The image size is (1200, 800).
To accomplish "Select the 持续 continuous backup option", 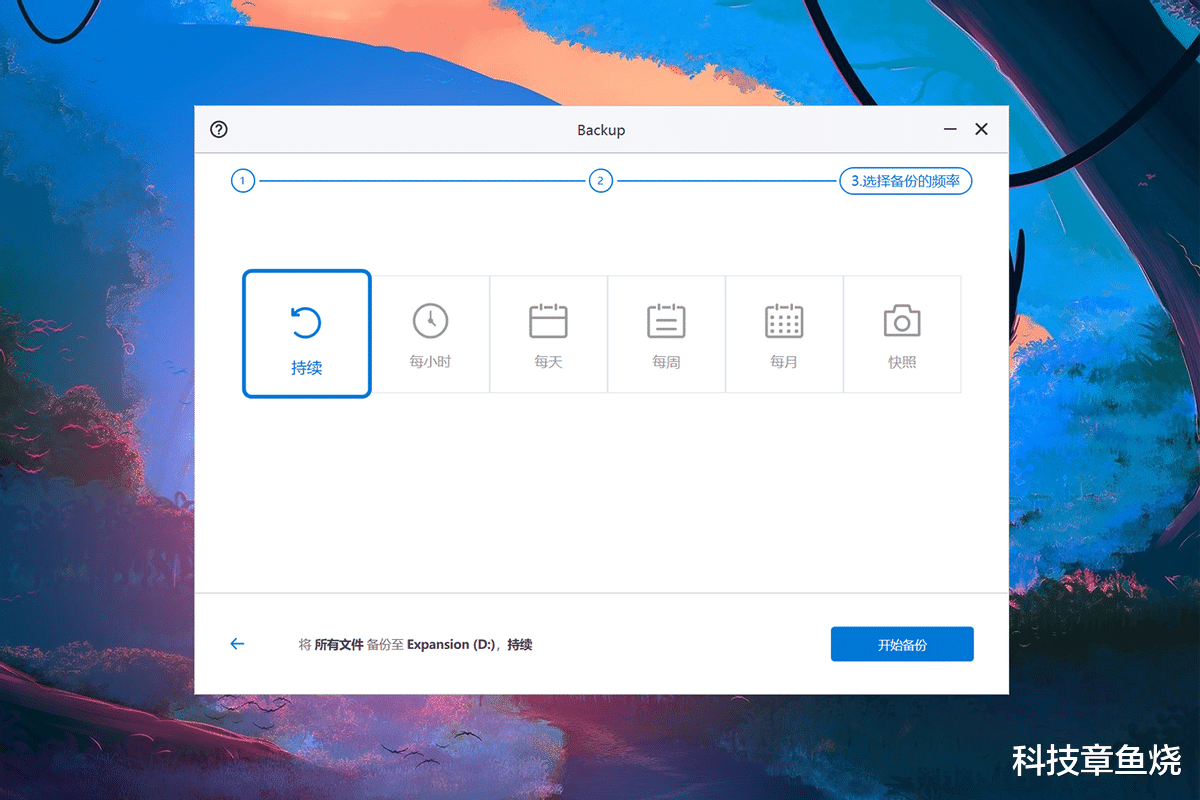I will point(307,334).
